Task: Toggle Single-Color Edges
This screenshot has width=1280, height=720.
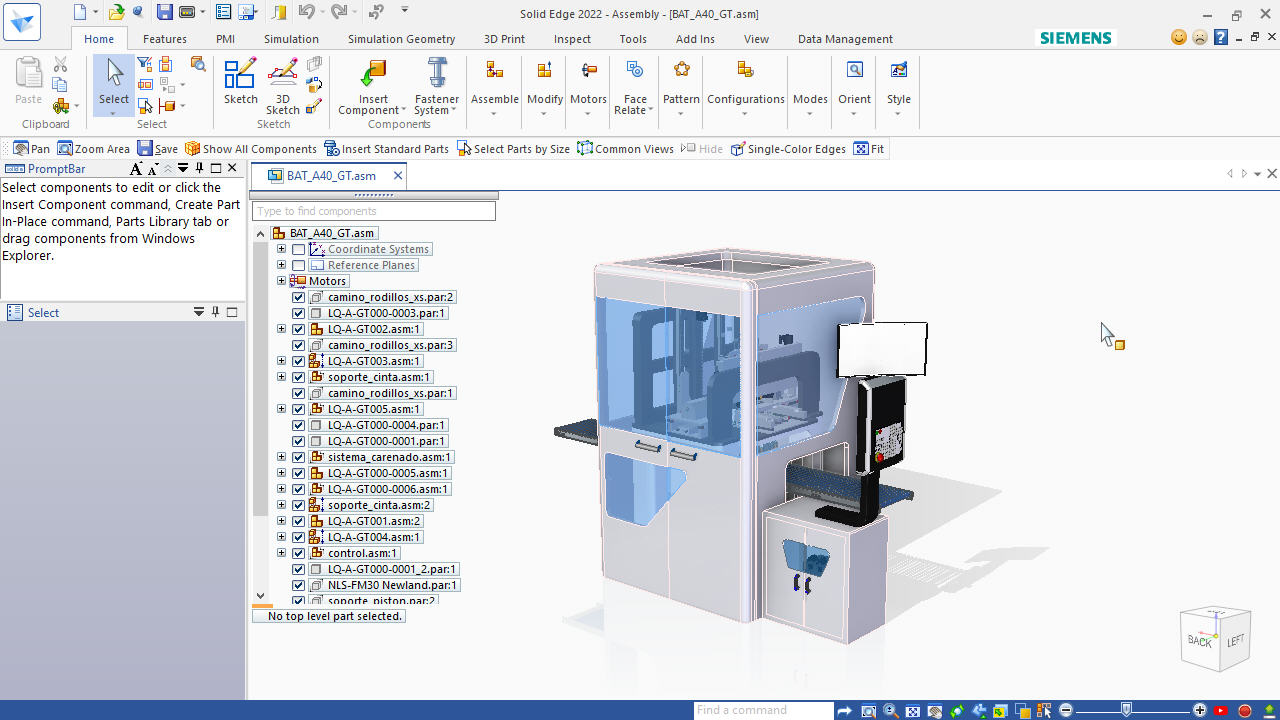Action: click(x=788, y=148)
